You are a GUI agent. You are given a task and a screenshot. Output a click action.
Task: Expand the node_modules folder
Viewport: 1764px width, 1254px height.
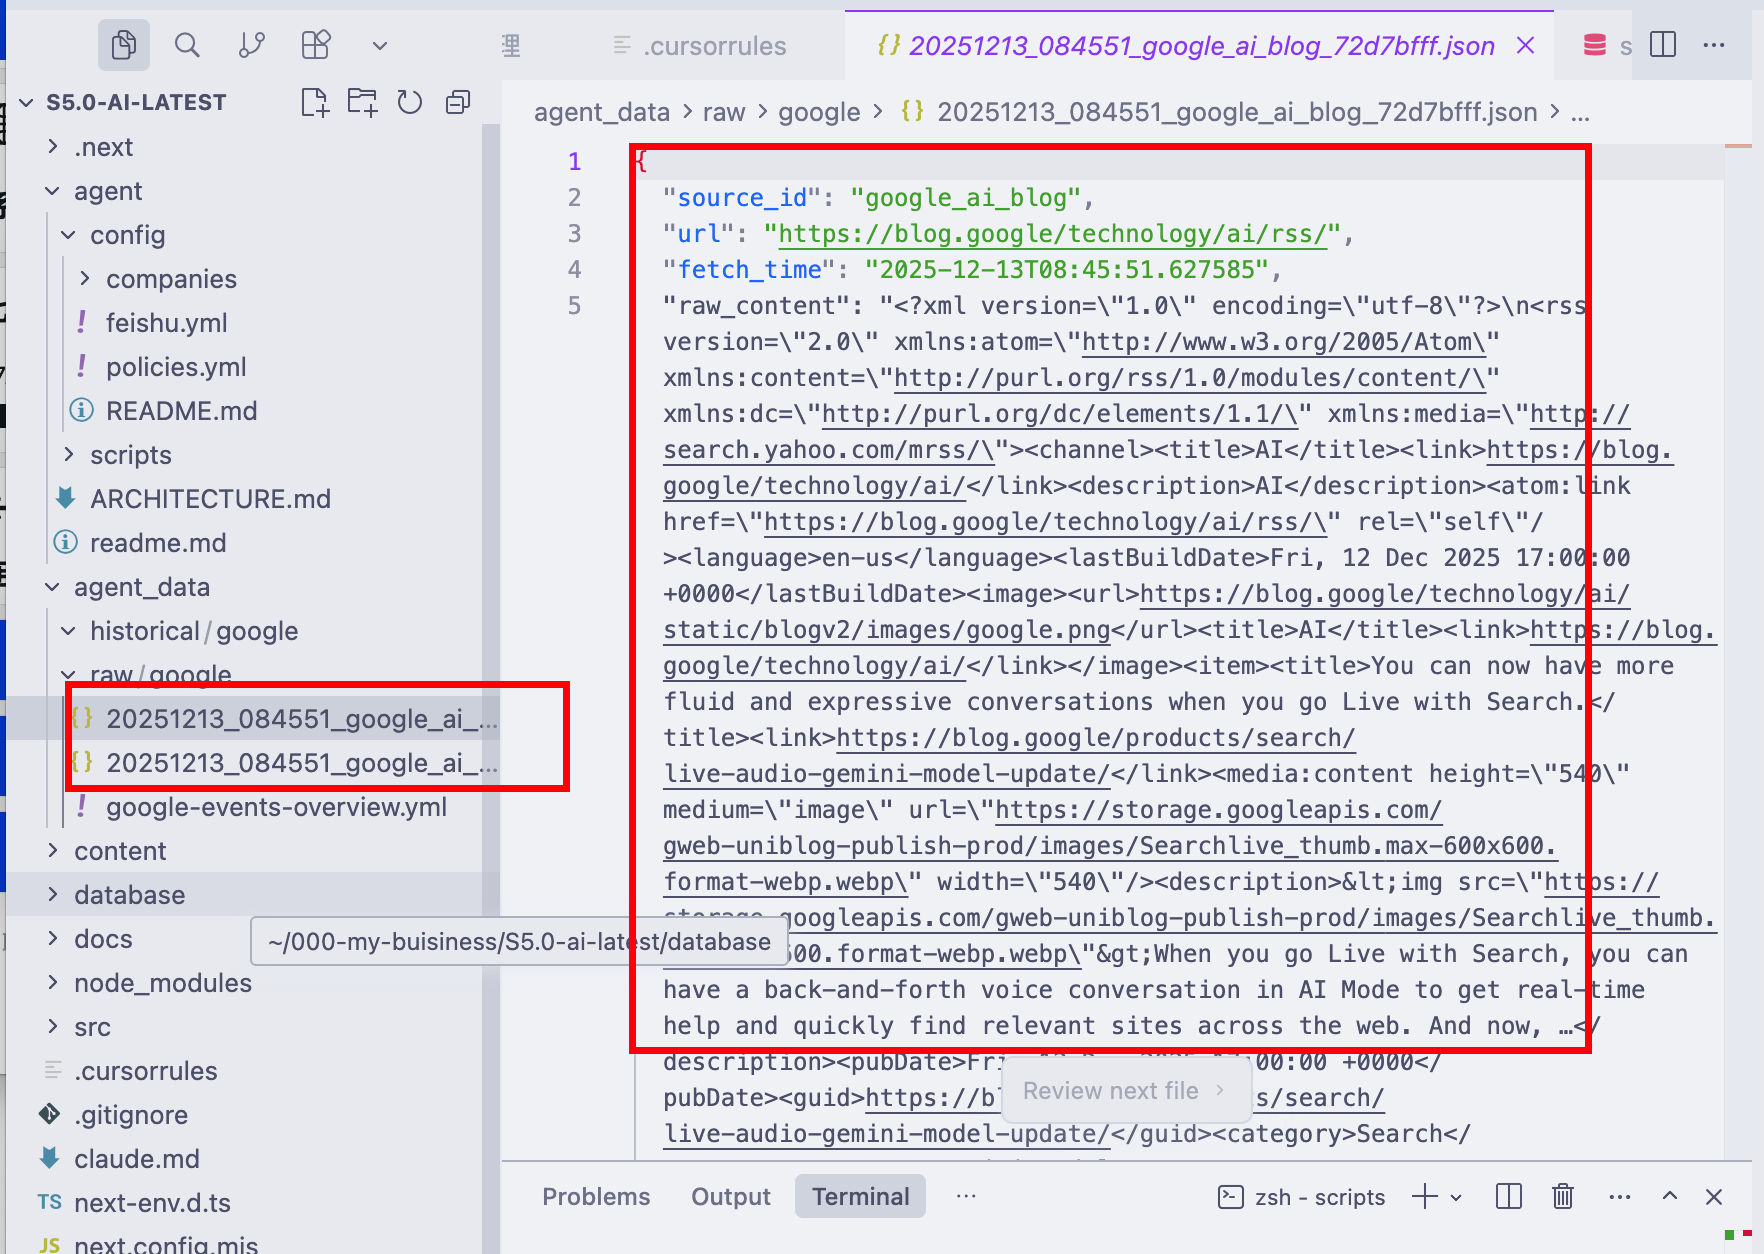click(x=162, y=983)
